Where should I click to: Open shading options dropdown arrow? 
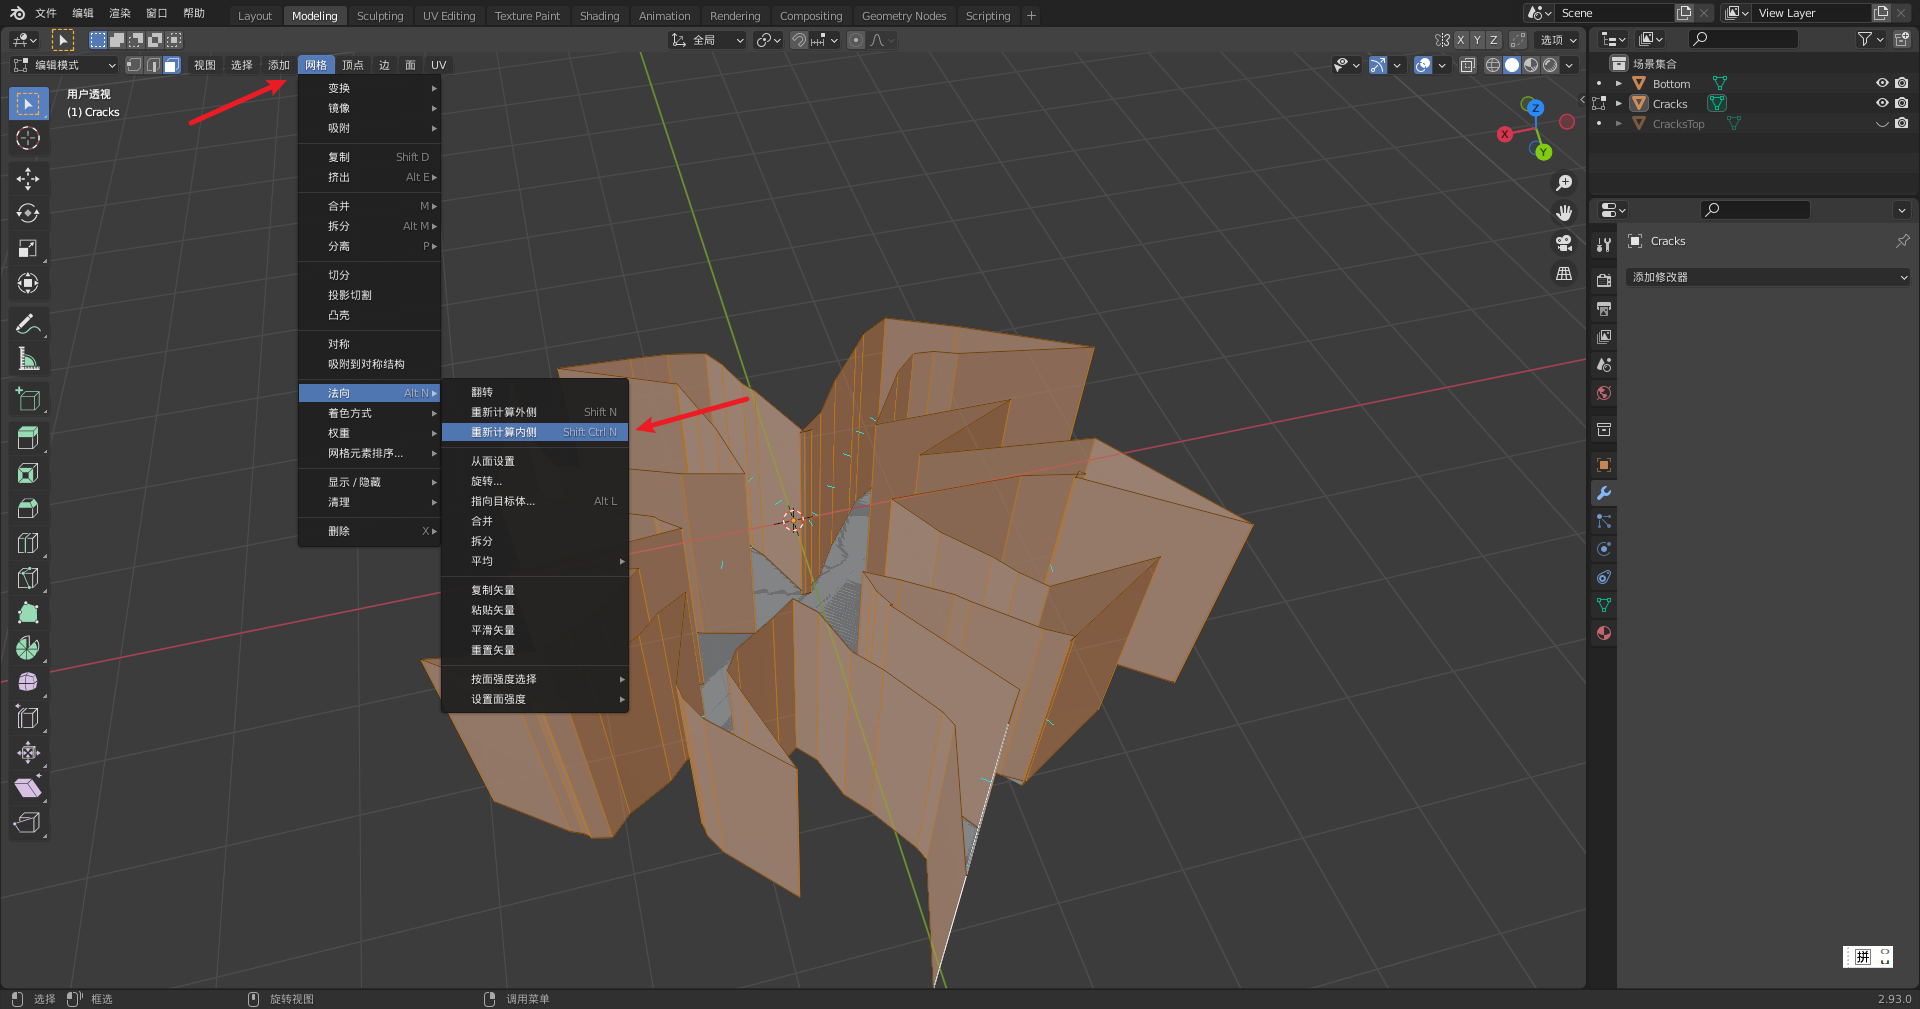click(1569, 65)
